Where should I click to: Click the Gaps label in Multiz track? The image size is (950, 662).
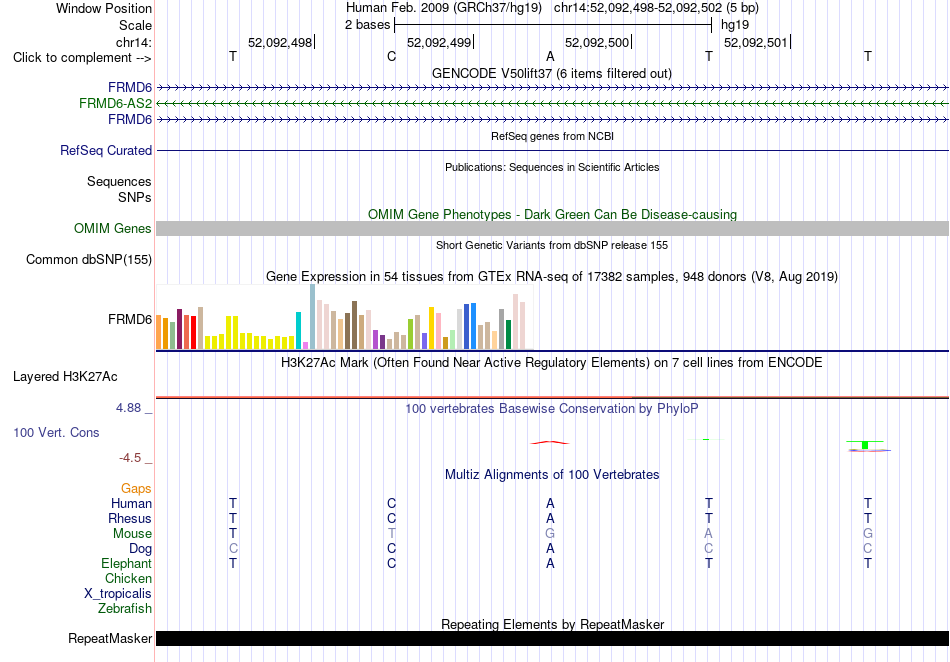coord(136,489)
